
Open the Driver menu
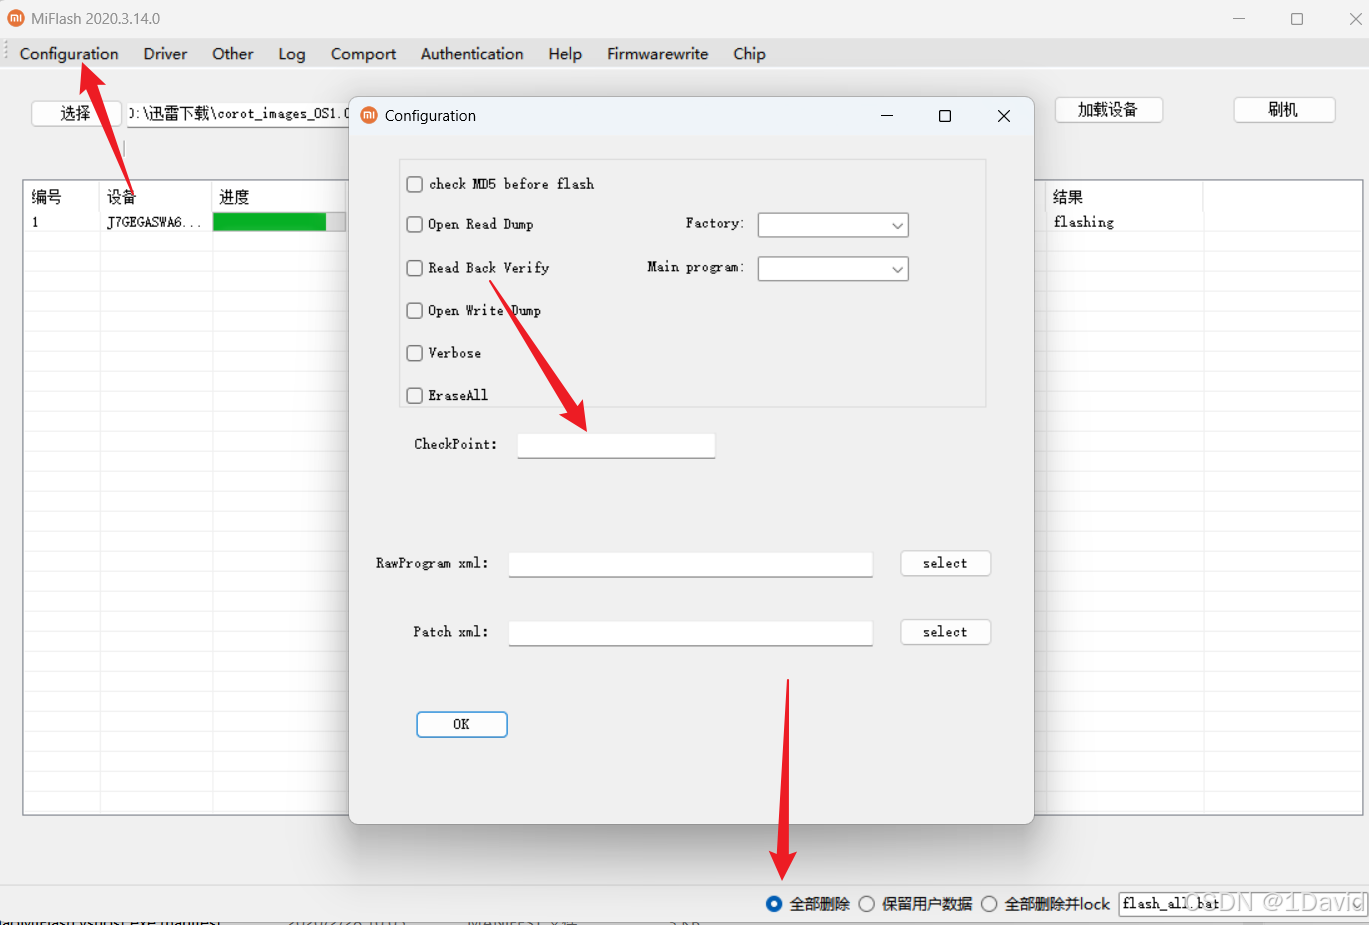tap(165, 54)
